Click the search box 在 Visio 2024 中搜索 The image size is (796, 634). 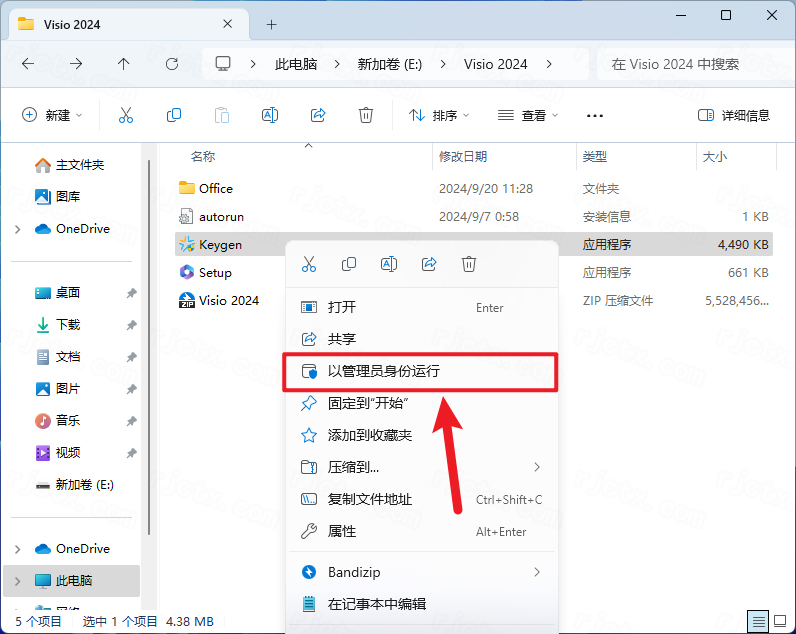point(696,64)
